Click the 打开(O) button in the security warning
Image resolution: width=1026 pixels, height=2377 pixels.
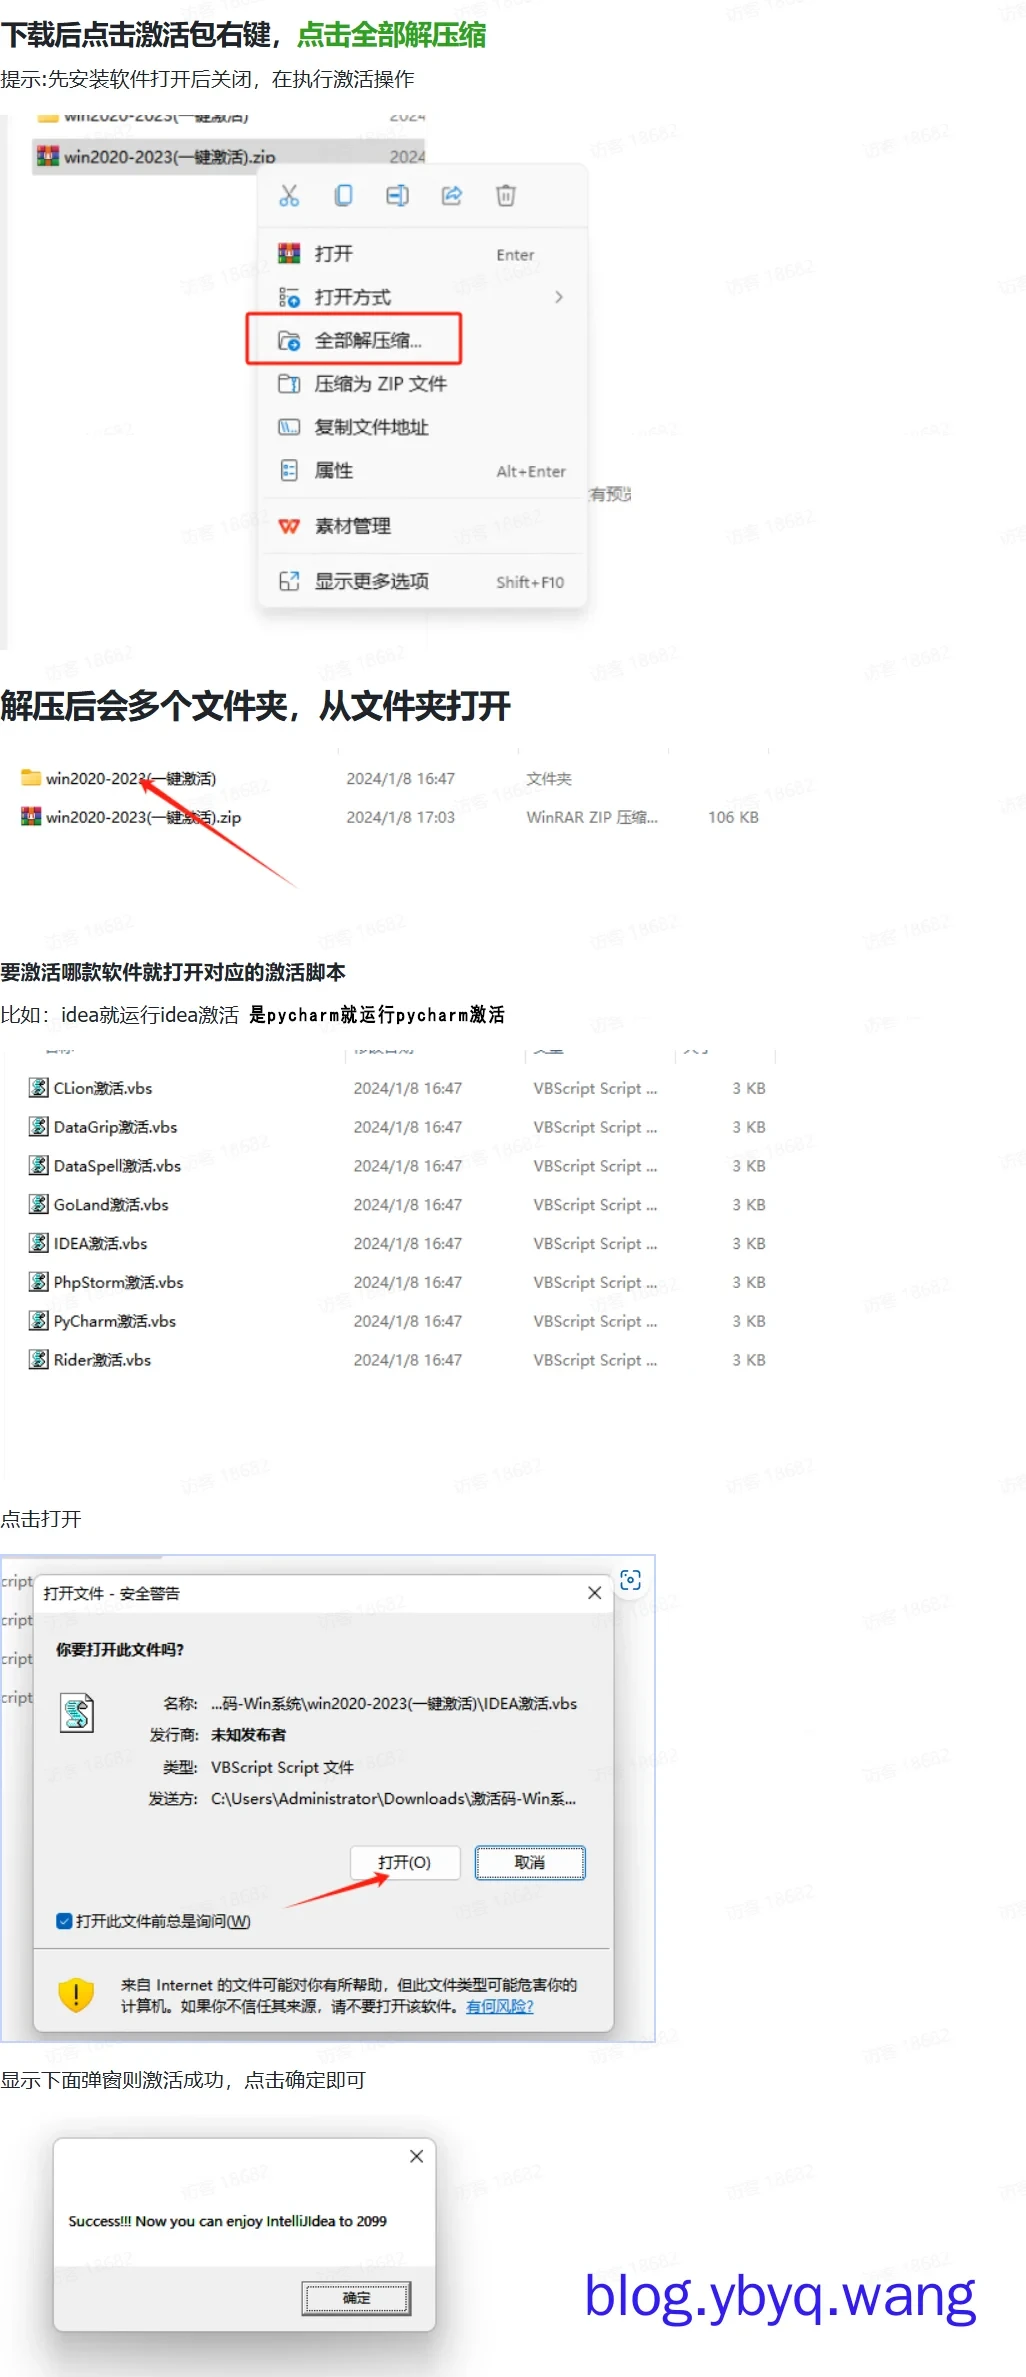405,1862
